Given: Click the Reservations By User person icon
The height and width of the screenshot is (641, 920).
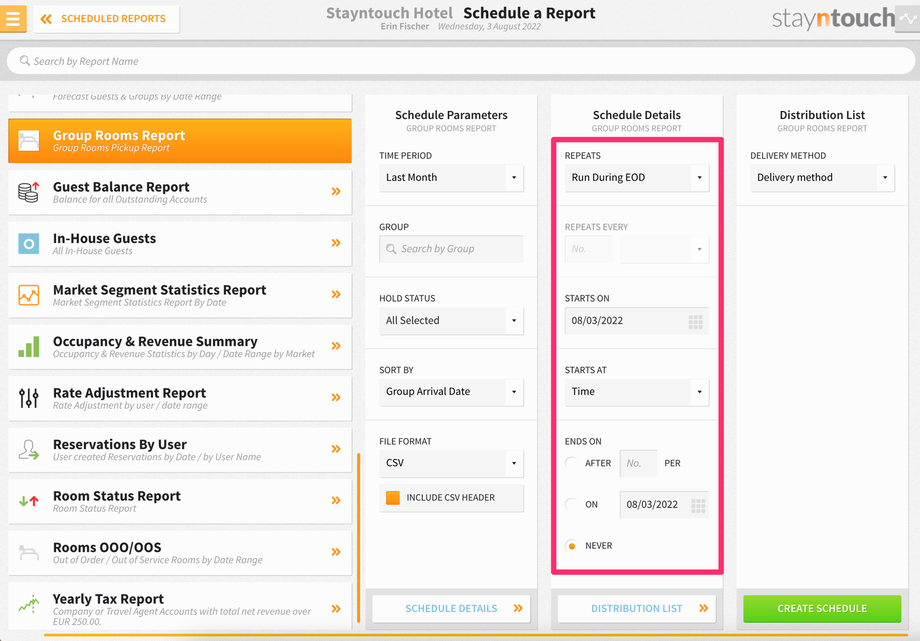Looking at the screenshot, I should point(28,450).
